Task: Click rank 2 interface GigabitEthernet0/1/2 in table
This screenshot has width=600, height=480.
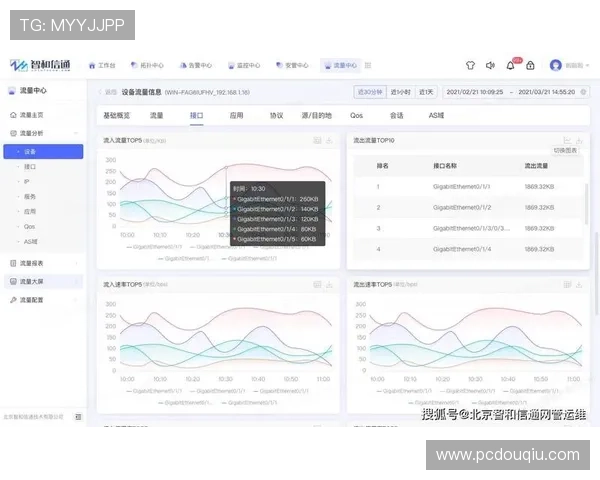Action: pos(462,207)
